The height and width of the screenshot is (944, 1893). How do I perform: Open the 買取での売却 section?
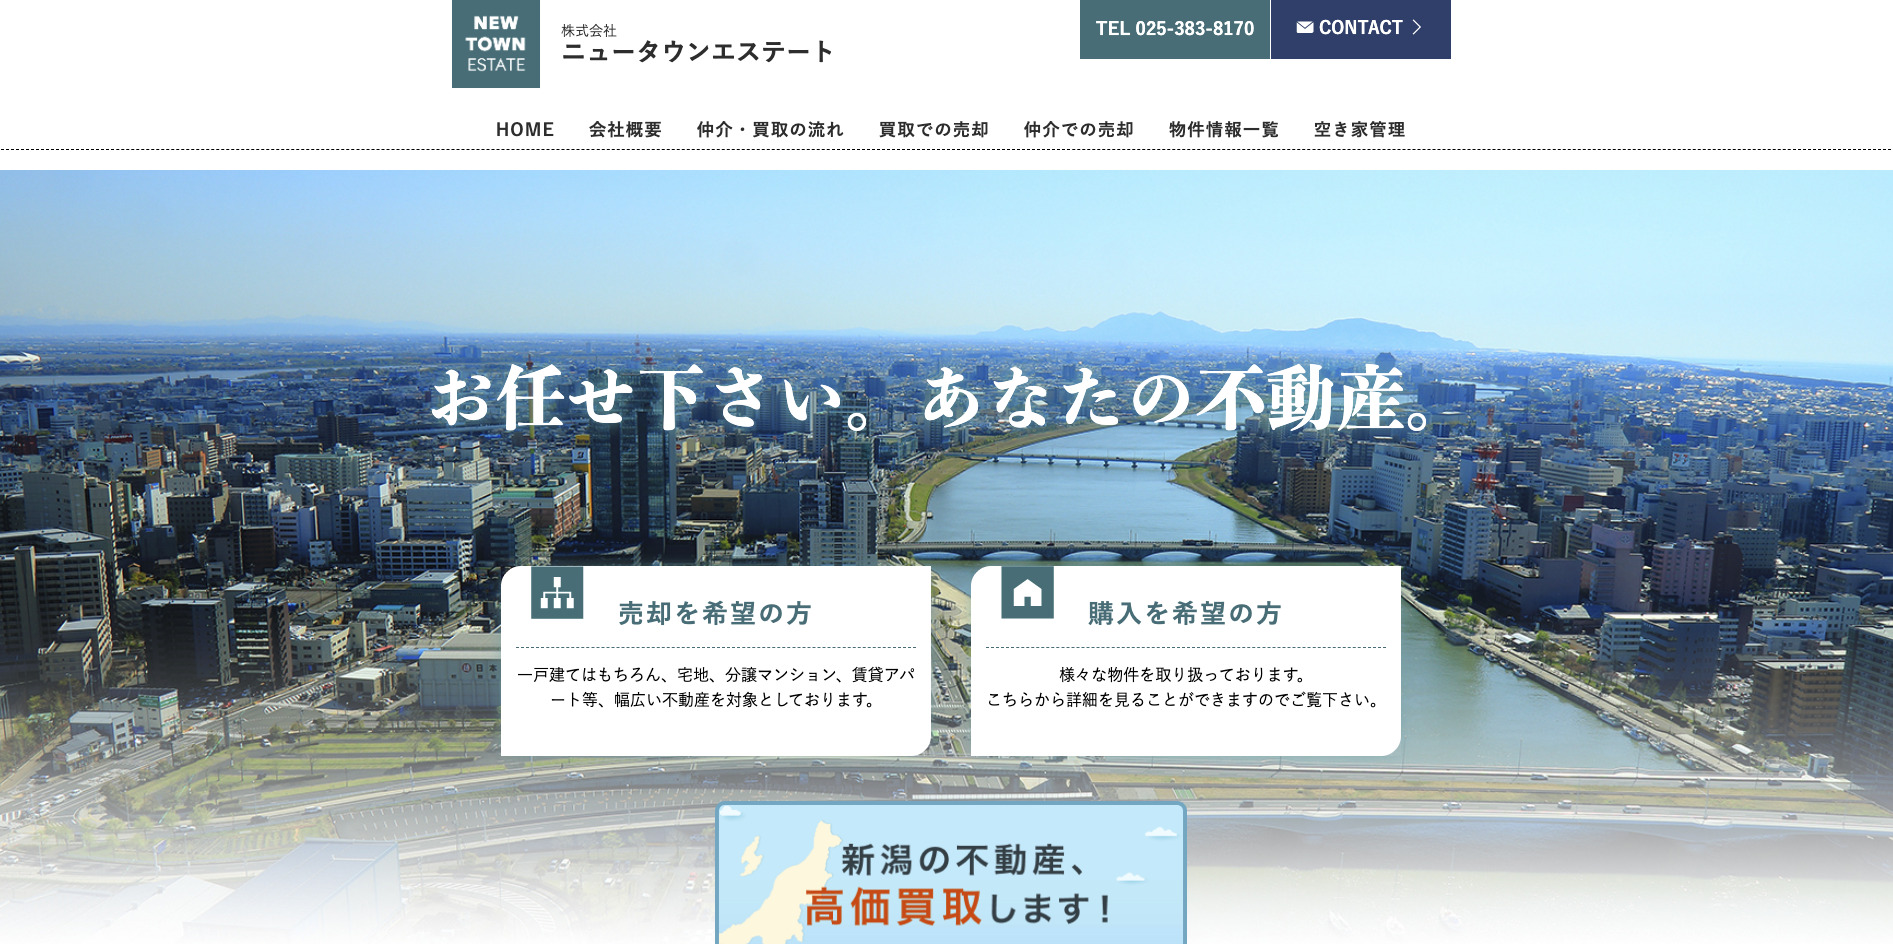pos(932,129)
